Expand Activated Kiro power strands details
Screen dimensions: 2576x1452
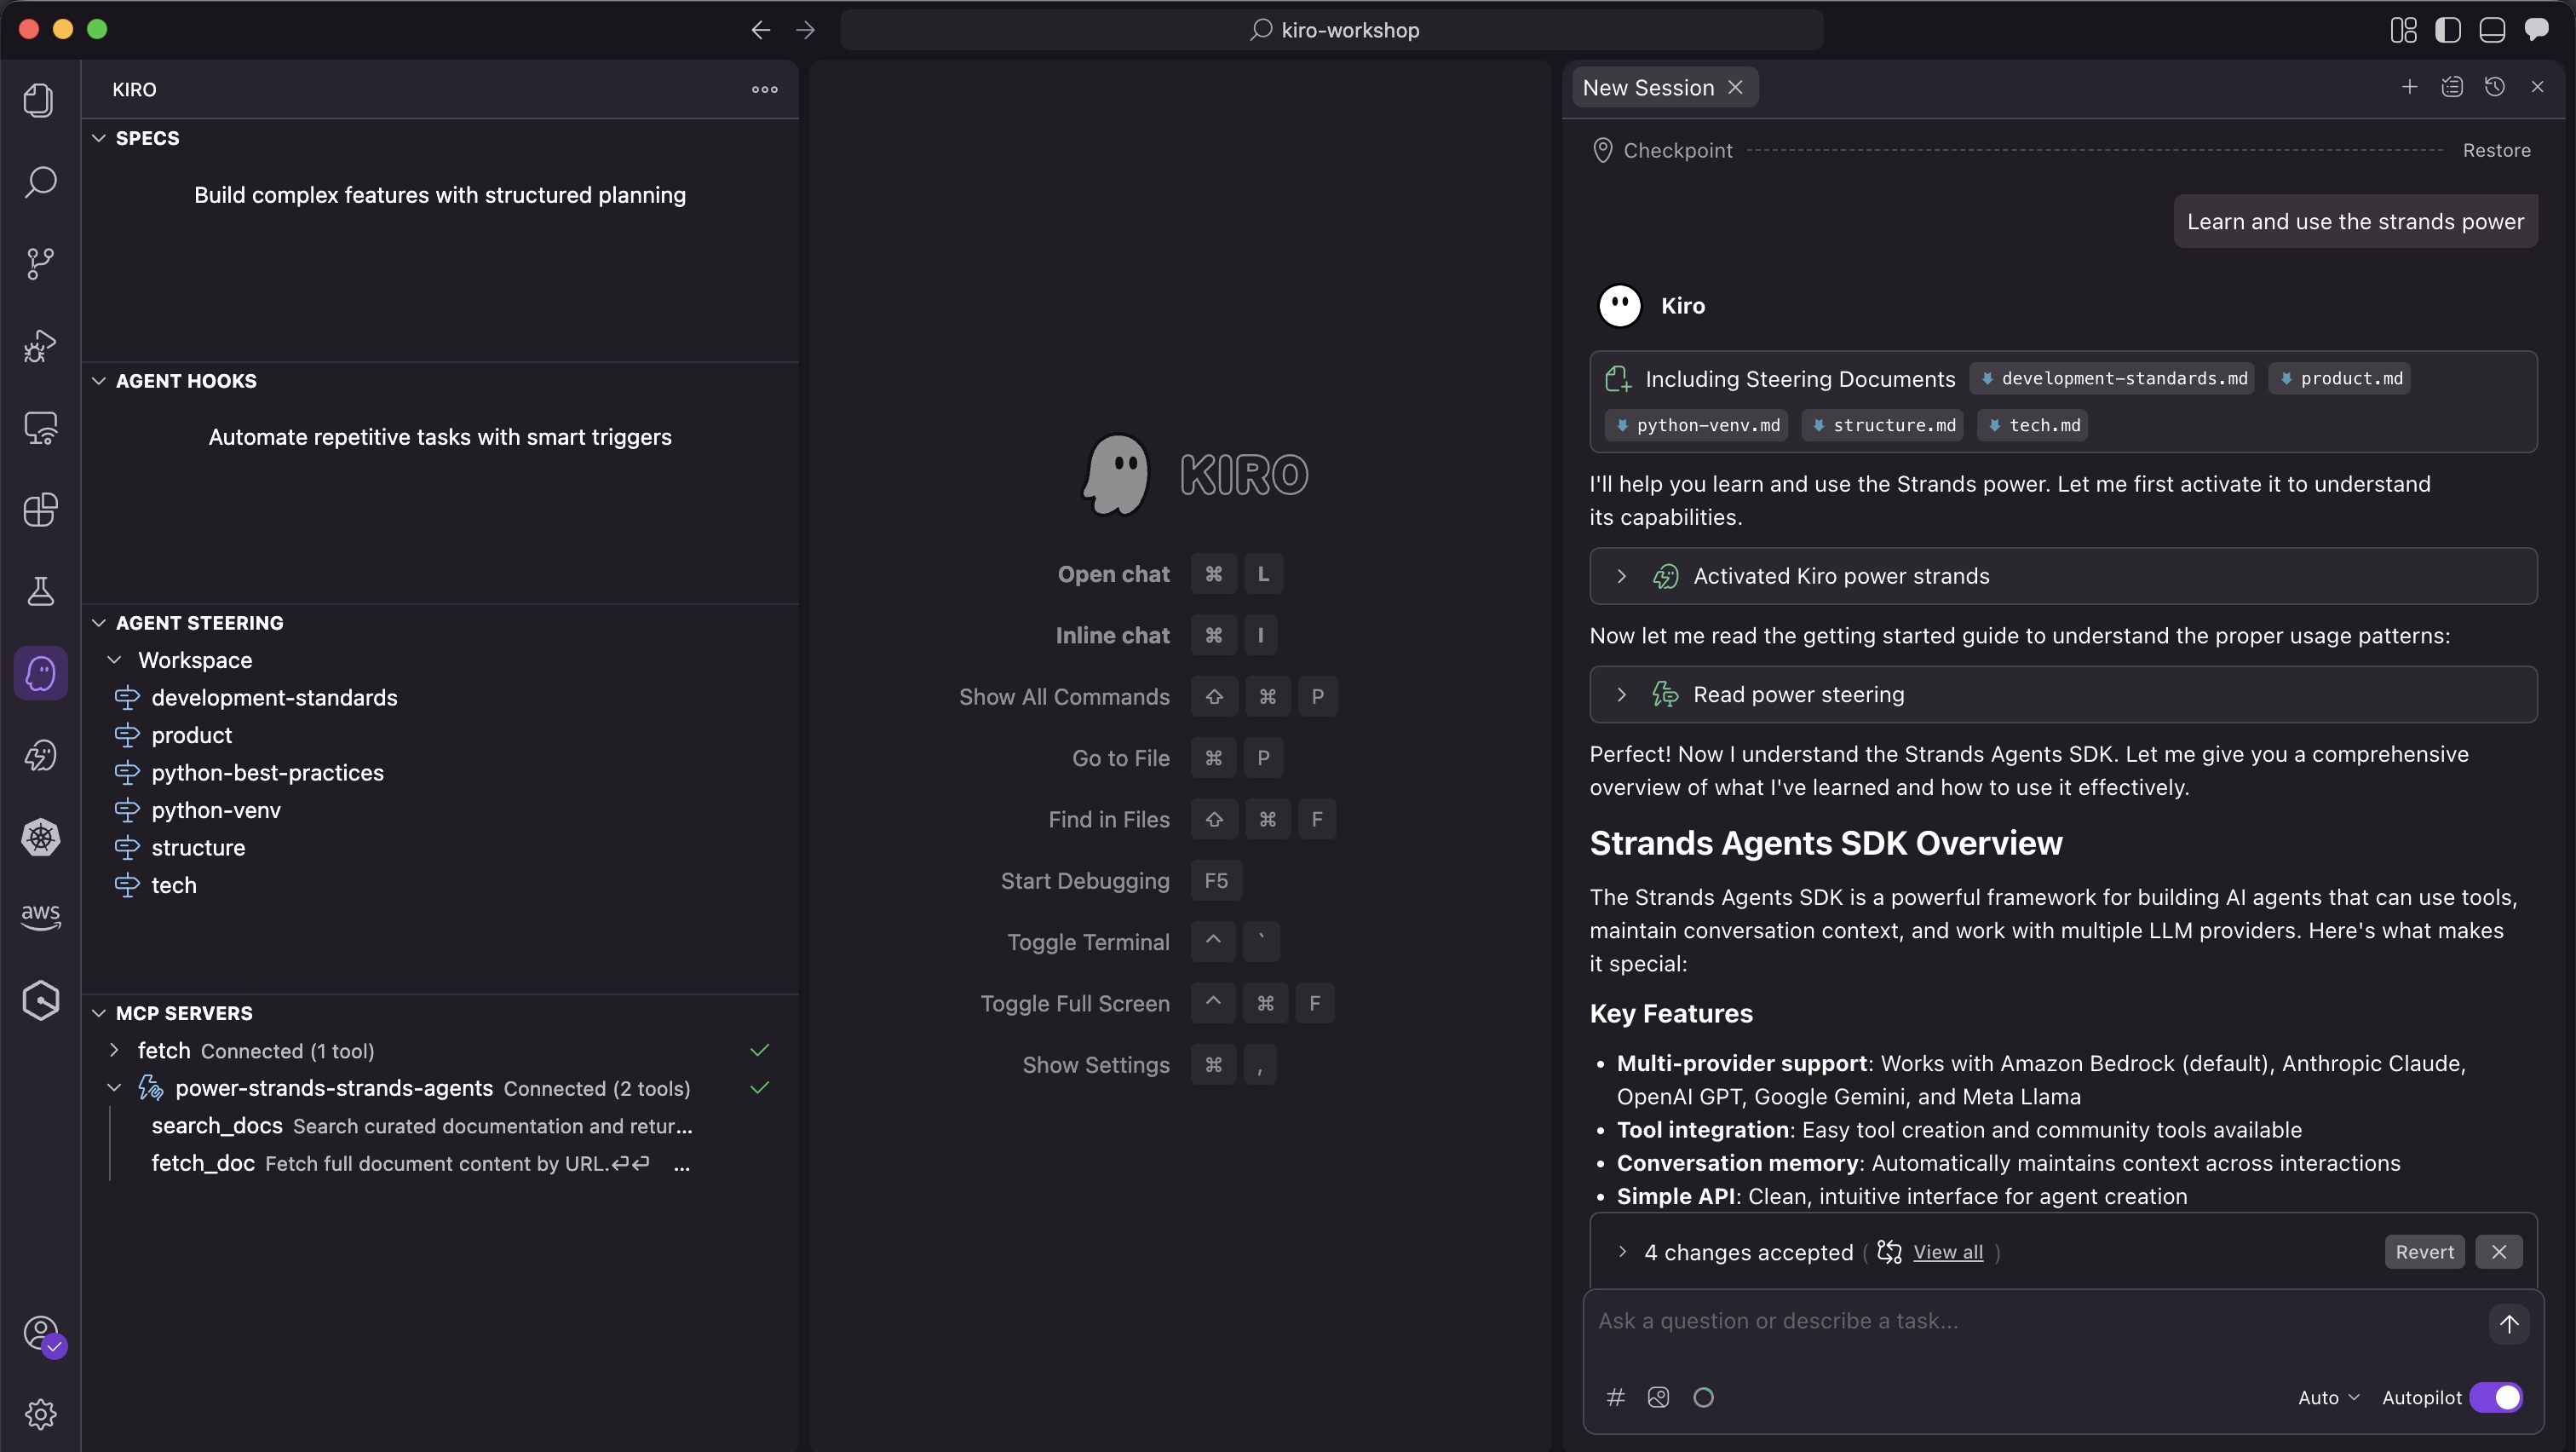pos(1621,576)
